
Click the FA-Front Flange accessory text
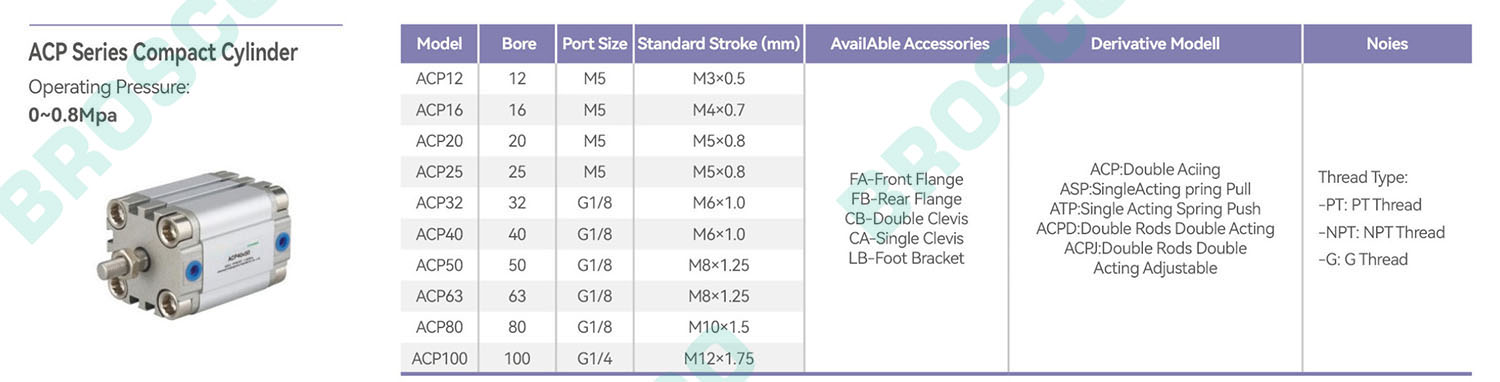906,180
